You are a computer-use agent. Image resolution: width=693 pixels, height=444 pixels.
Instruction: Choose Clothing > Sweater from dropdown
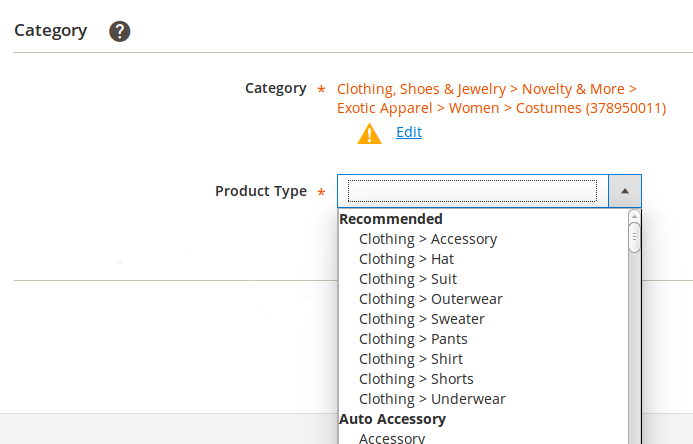[421, 319]
